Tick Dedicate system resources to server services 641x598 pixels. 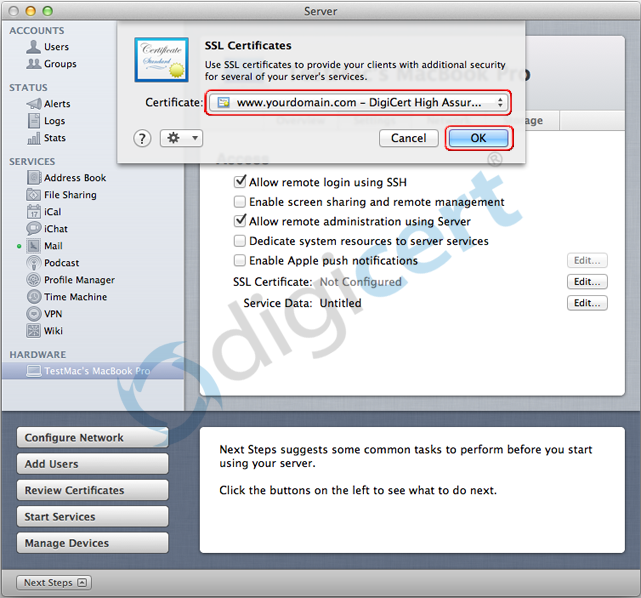coord(240,241)
